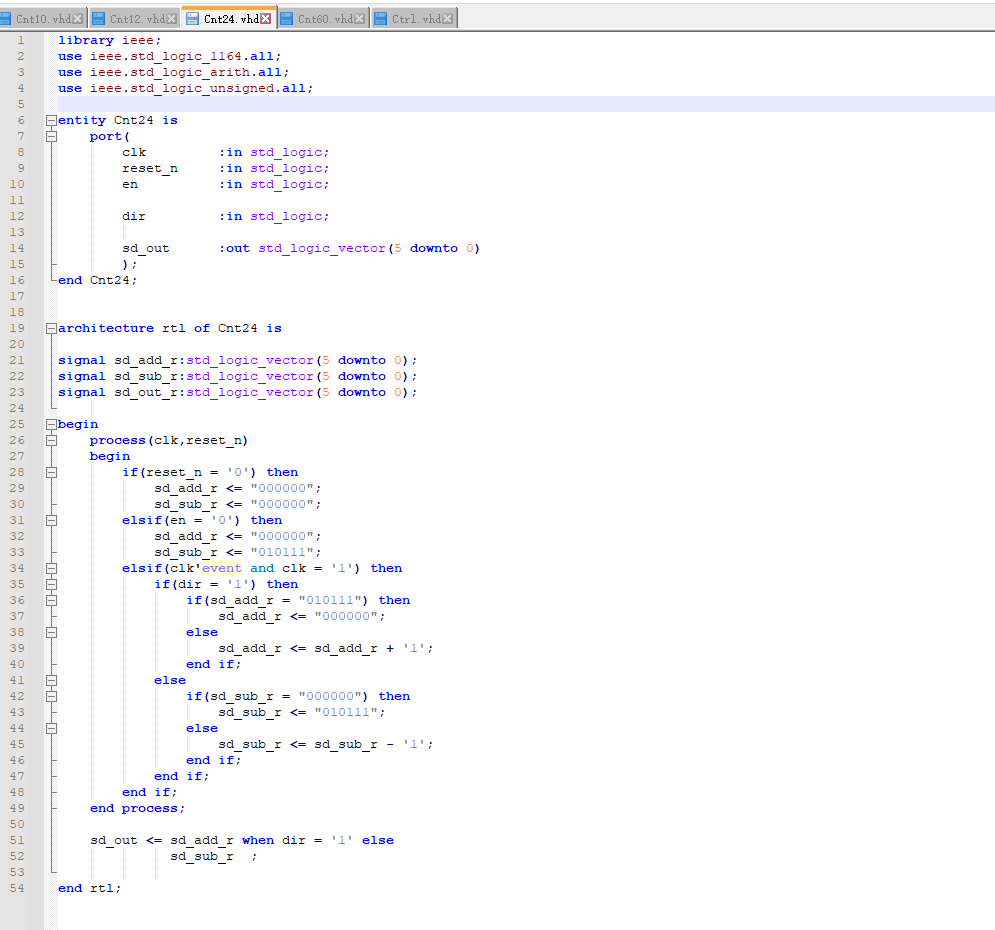The height and width of the screenshot is (930, 995).
Task: Close the Ctrl.vhd tab
Action: tap(448, 19)
